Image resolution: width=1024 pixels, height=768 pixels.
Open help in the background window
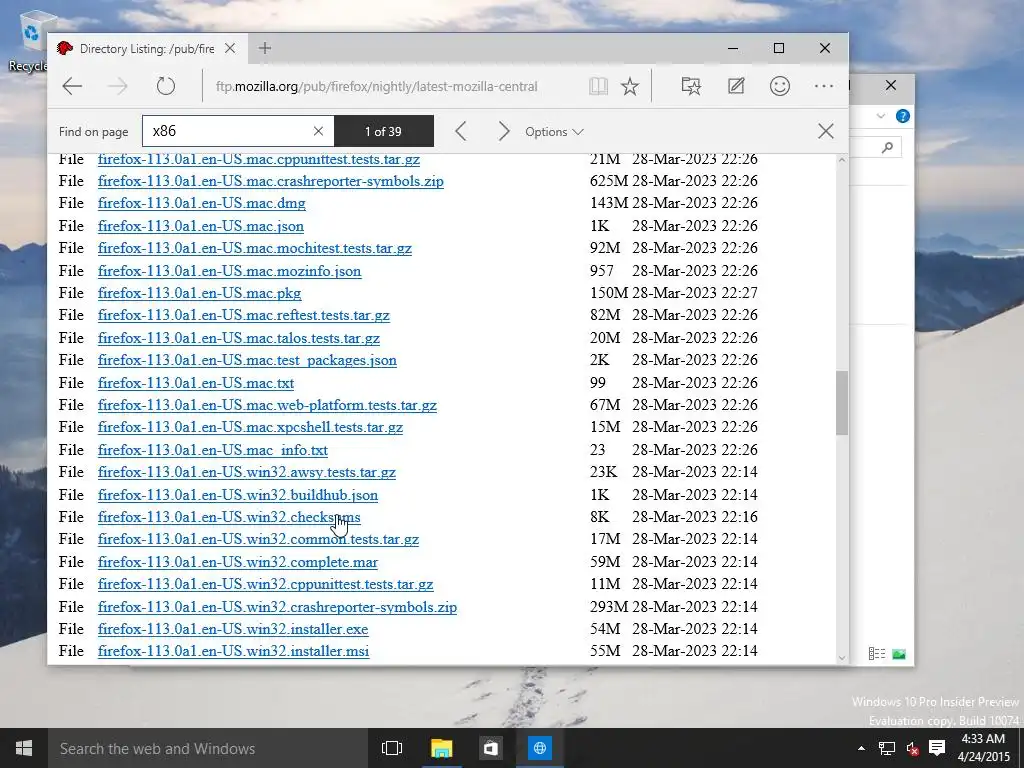pyautogui.click(x=903, y=116)
